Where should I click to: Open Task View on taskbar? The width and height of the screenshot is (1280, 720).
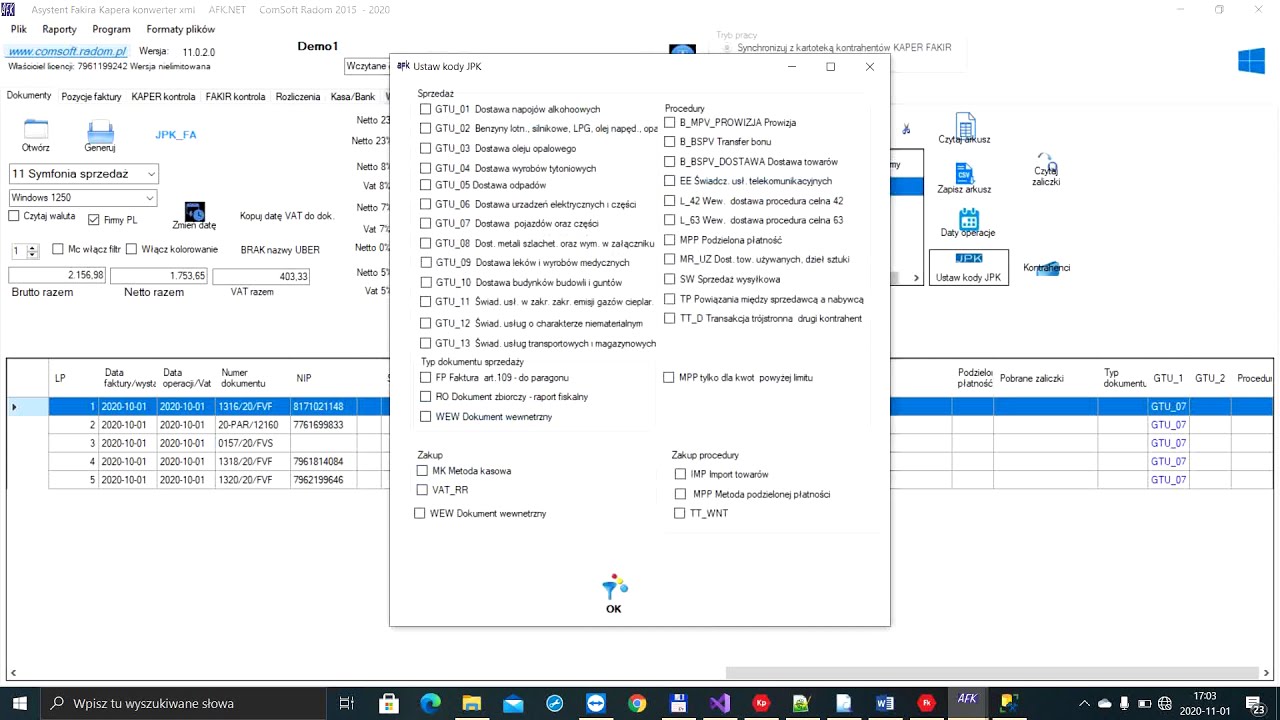(x=346, y=703)
